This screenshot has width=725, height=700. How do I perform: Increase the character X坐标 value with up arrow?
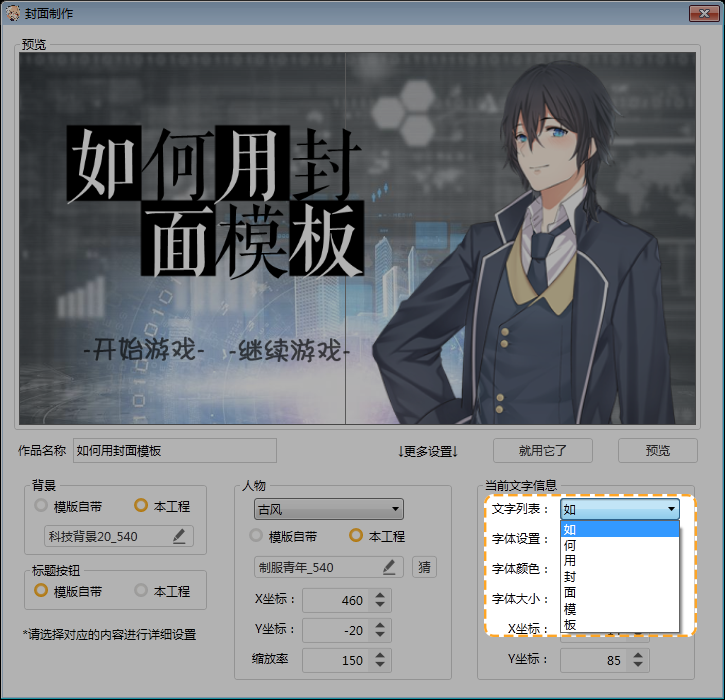379,595
